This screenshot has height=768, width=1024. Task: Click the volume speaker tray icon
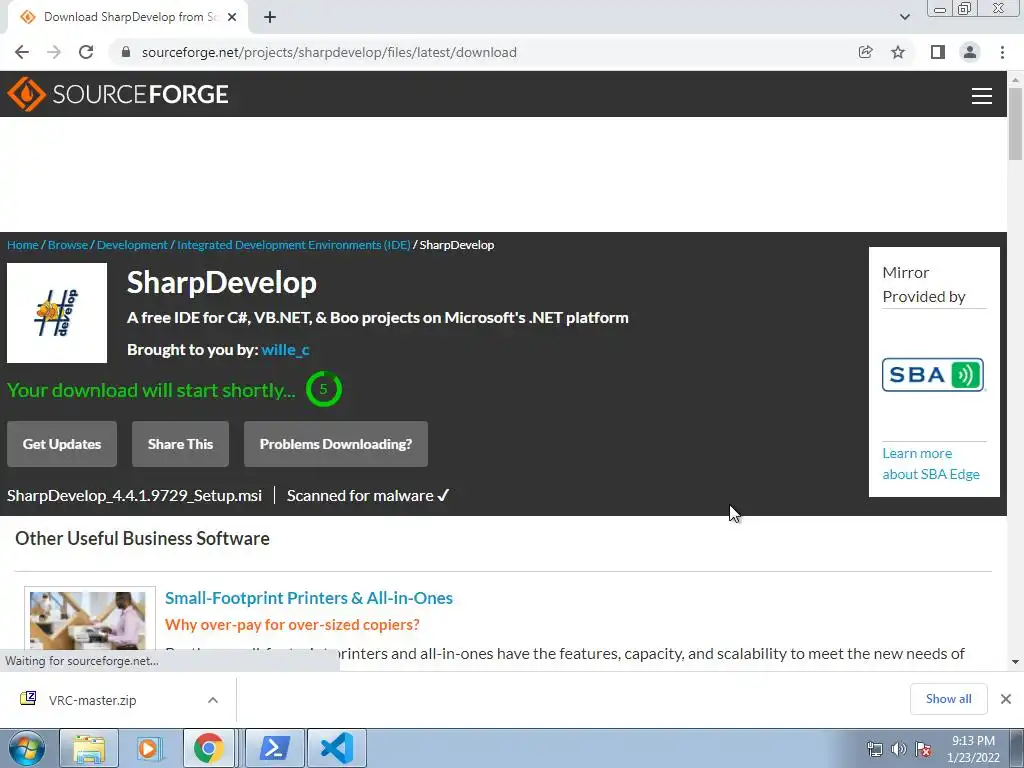coord(899,749)
